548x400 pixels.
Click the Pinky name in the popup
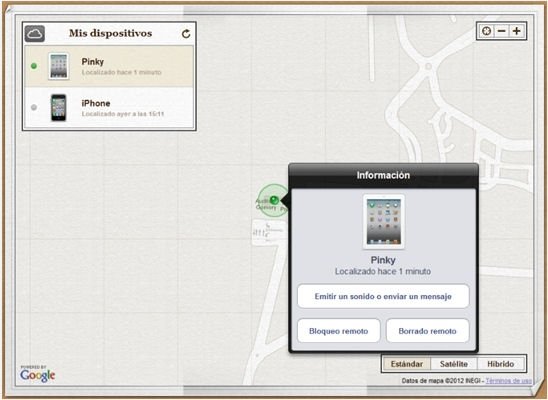coord(383,260)
